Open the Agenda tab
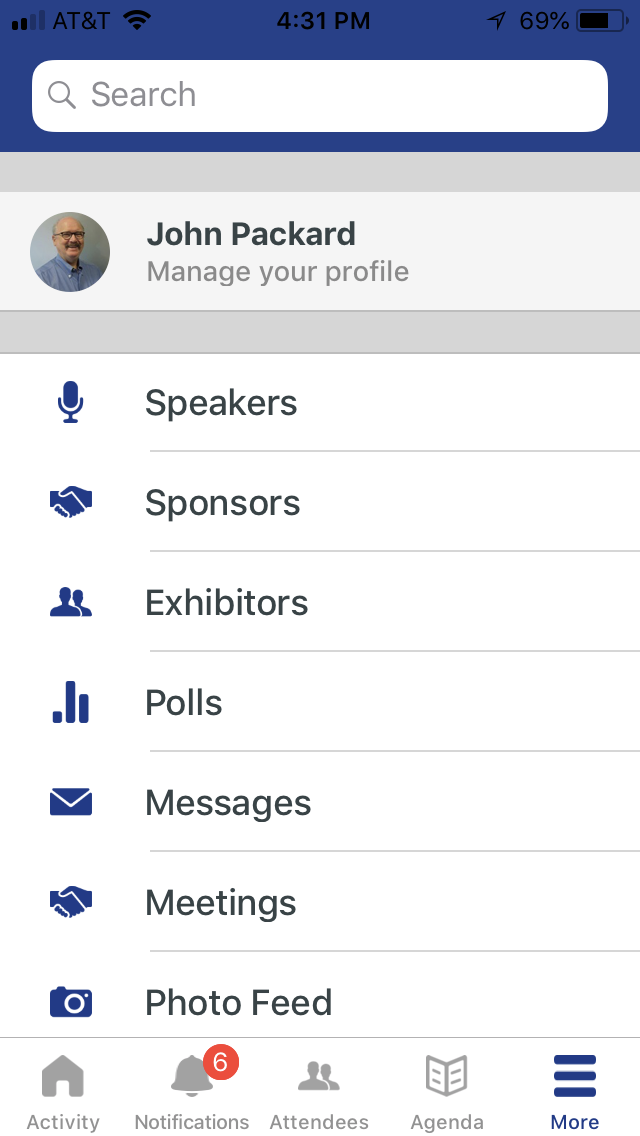640x1136 pixels. 447,1092
